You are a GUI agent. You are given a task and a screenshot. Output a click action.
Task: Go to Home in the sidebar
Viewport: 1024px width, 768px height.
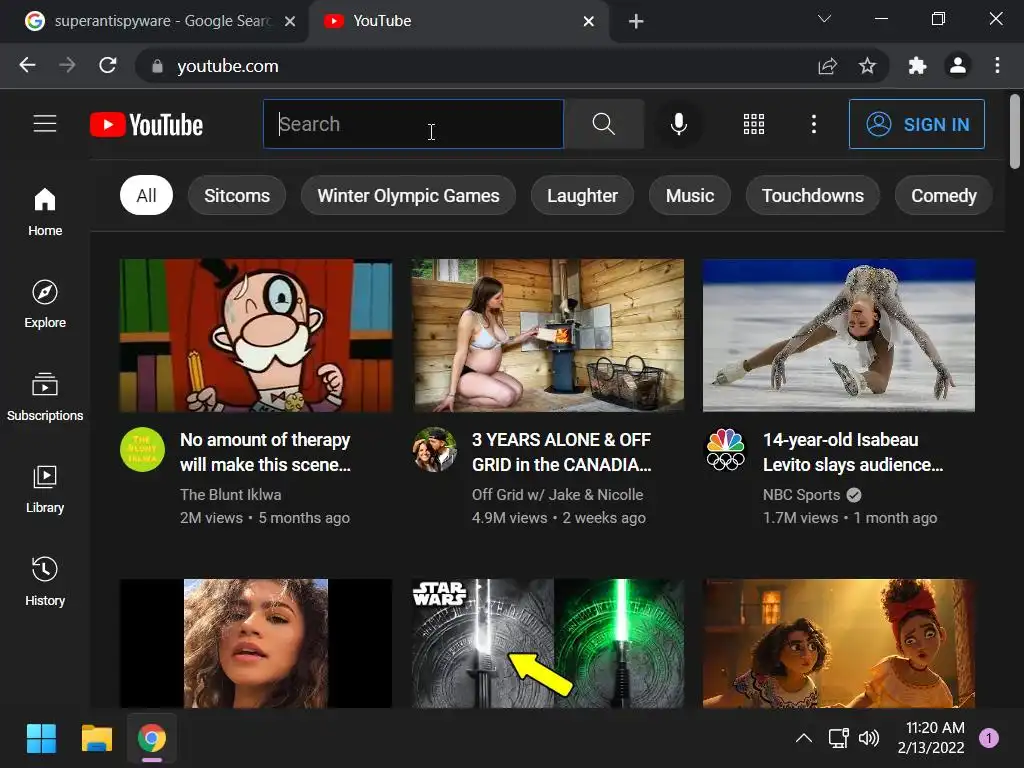[45, 212]
